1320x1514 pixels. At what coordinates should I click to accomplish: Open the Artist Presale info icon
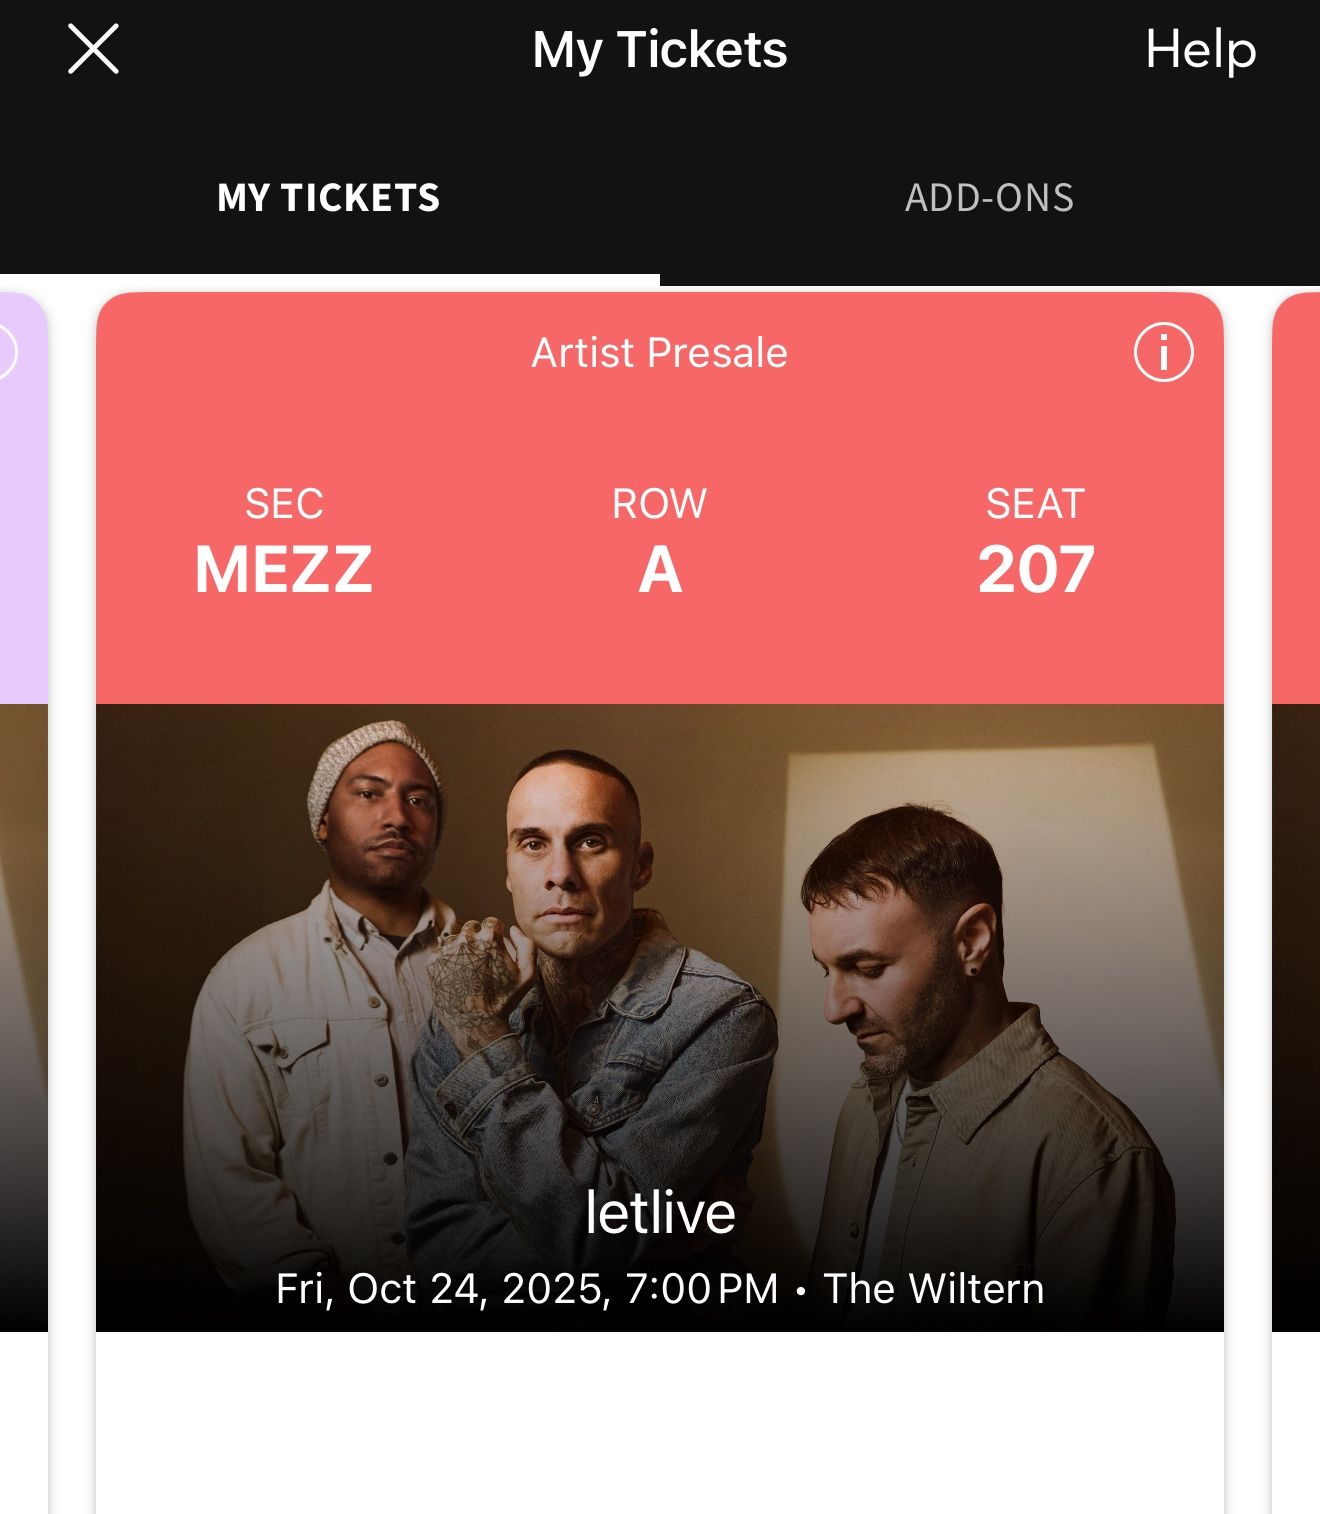(1164, 352)
